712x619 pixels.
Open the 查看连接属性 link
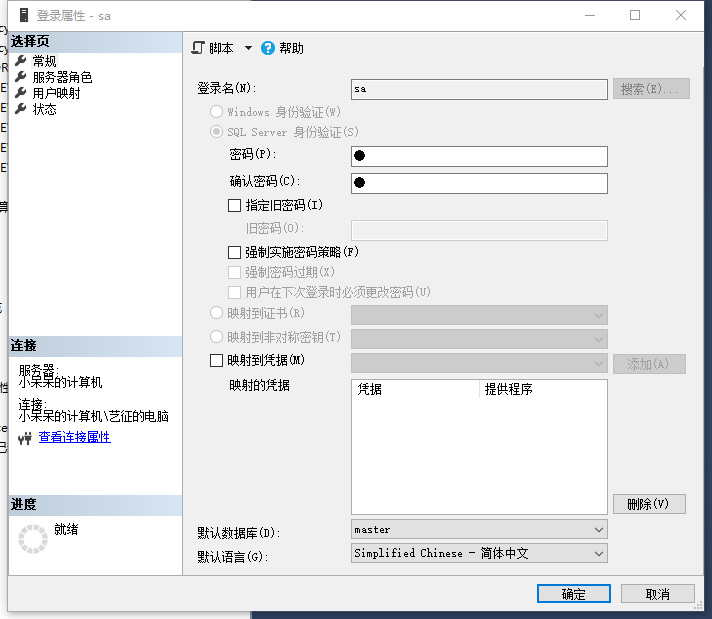coord(74,437)
